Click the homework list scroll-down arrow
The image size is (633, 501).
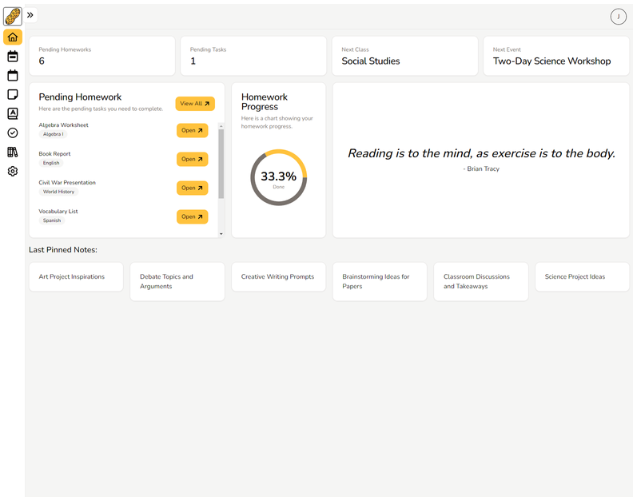(221, 234)
